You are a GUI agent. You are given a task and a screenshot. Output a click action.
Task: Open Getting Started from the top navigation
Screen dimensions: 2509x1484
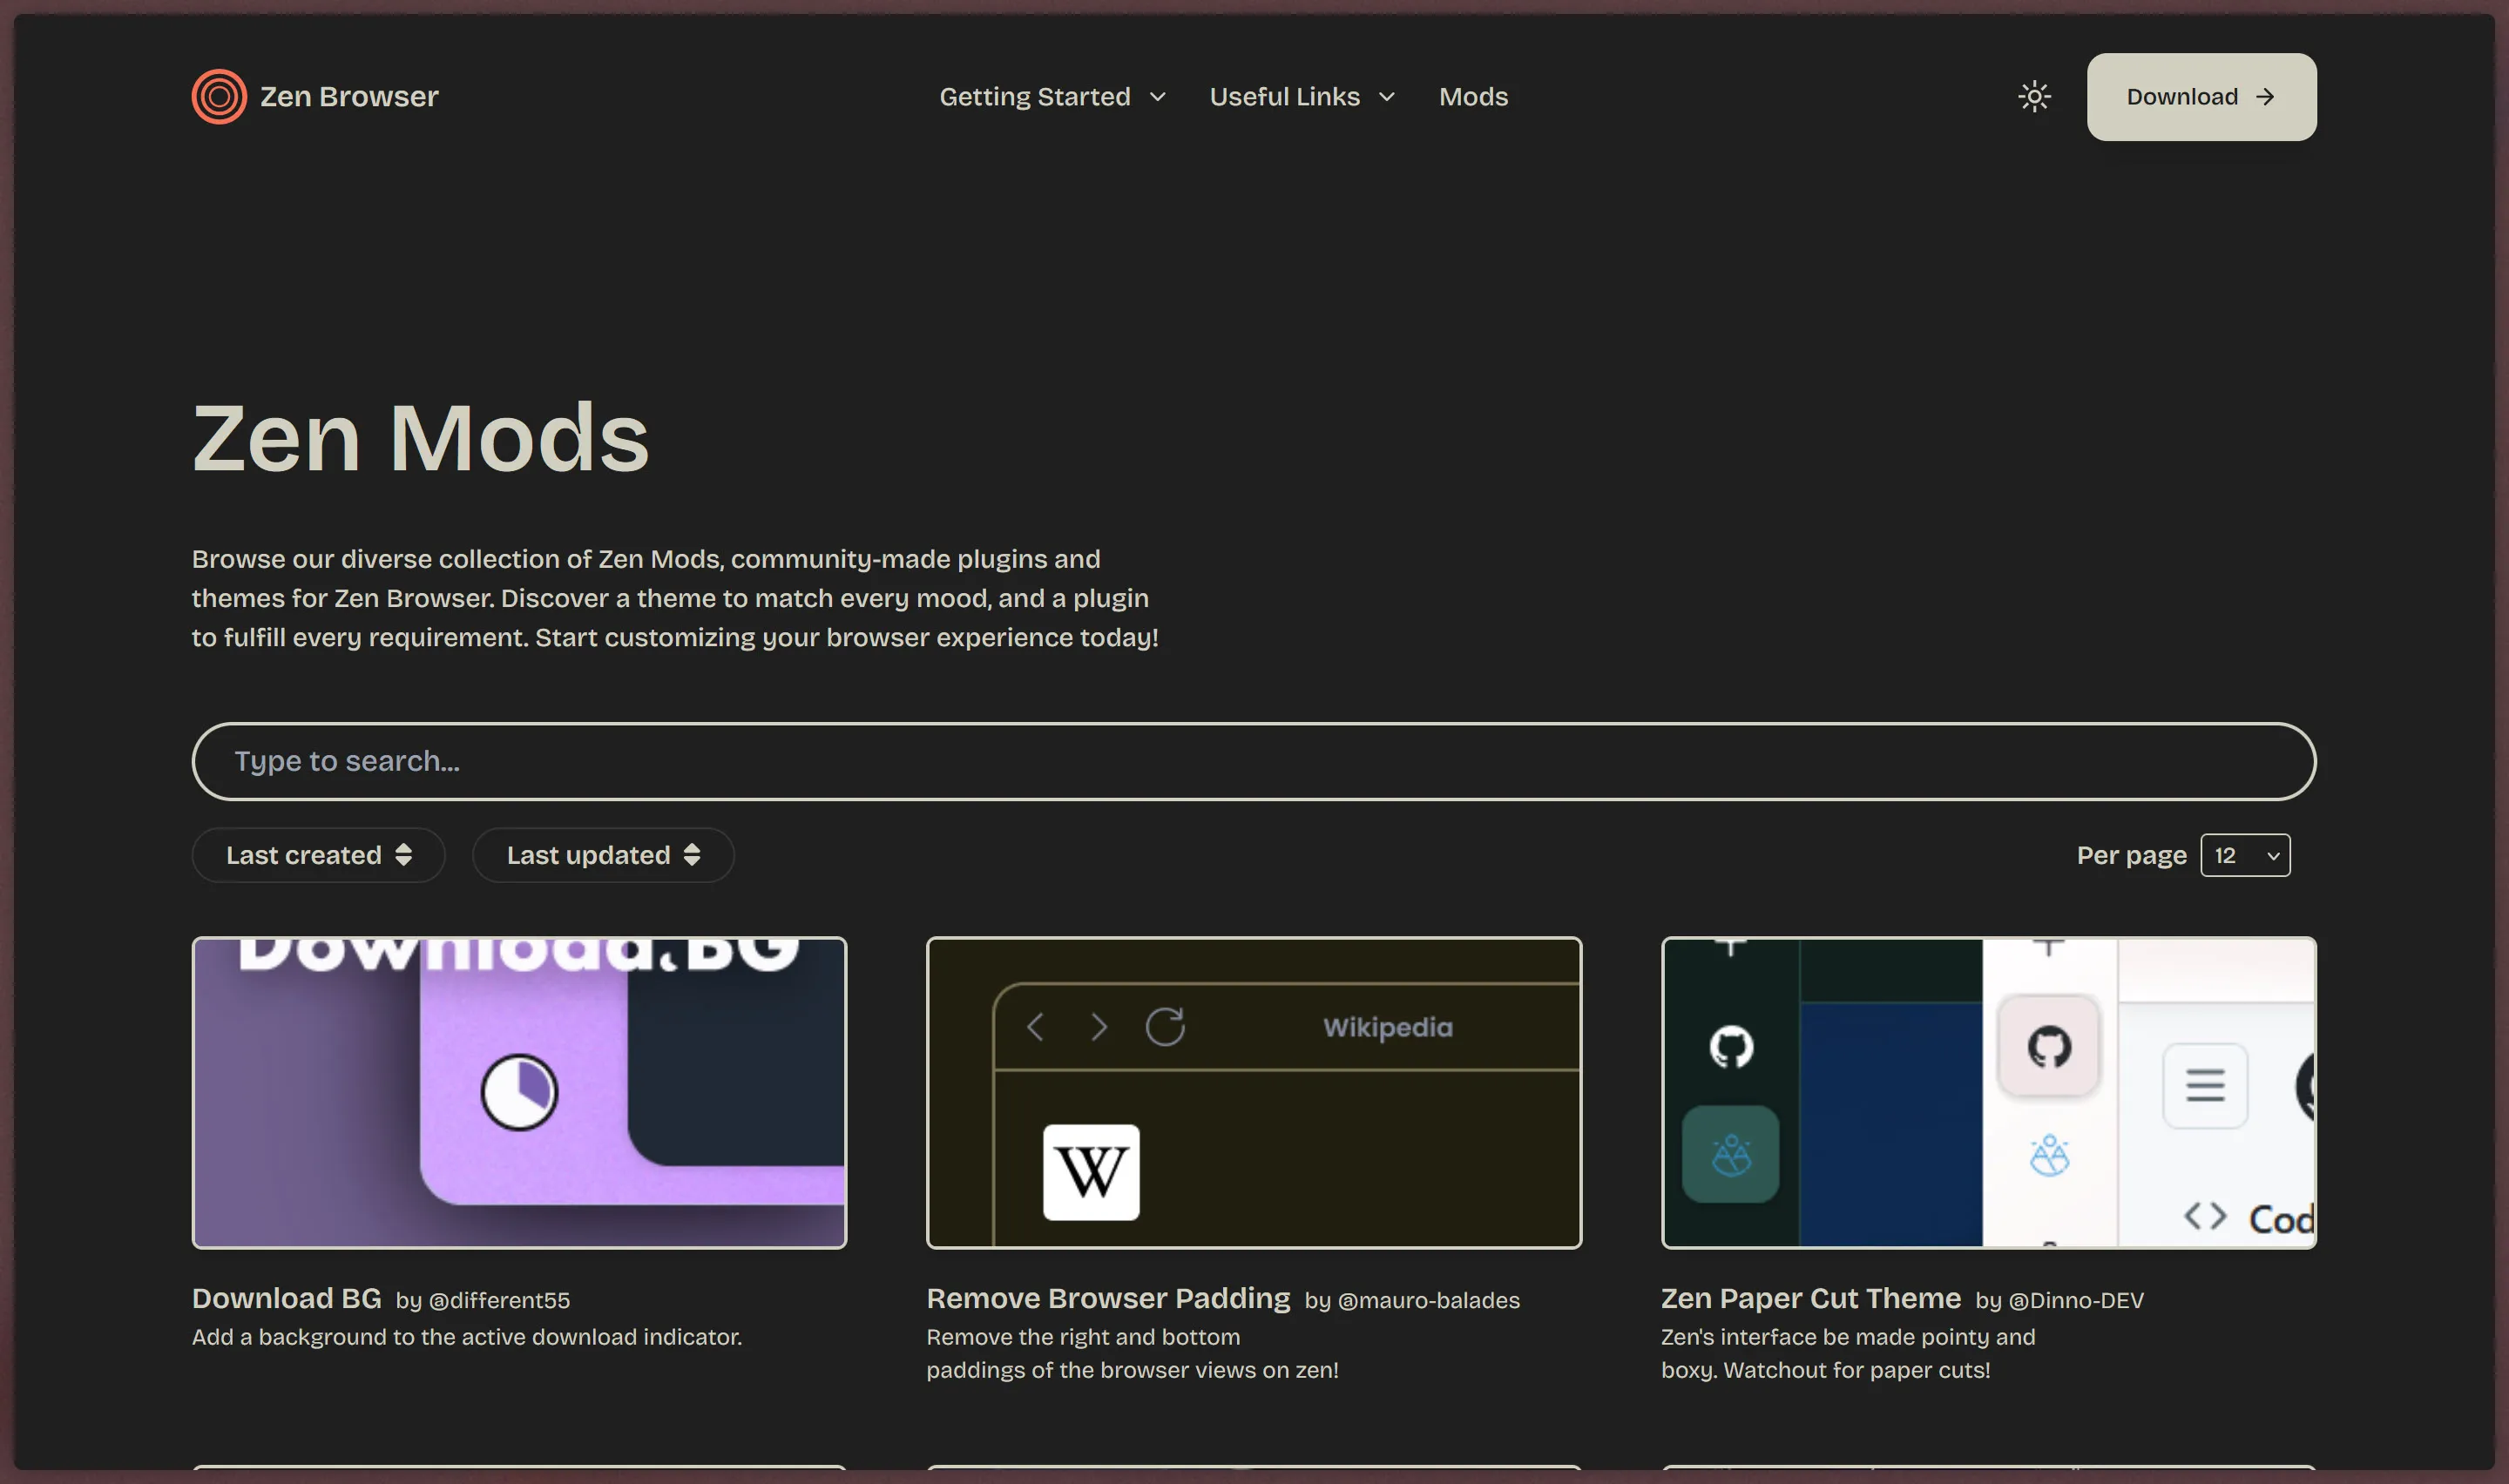1035,96
